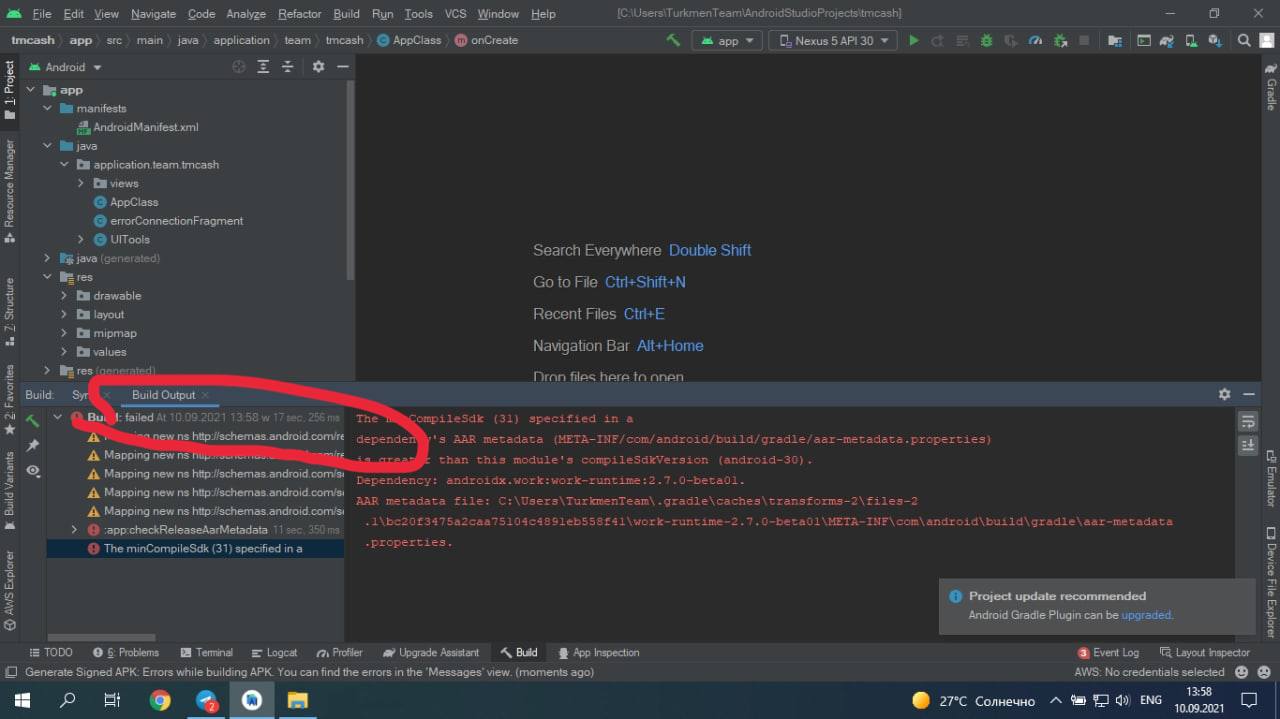Open Project panel gear settings
Screen dimensions: 1280x719
pyautogui.click(x=318, y=66)
